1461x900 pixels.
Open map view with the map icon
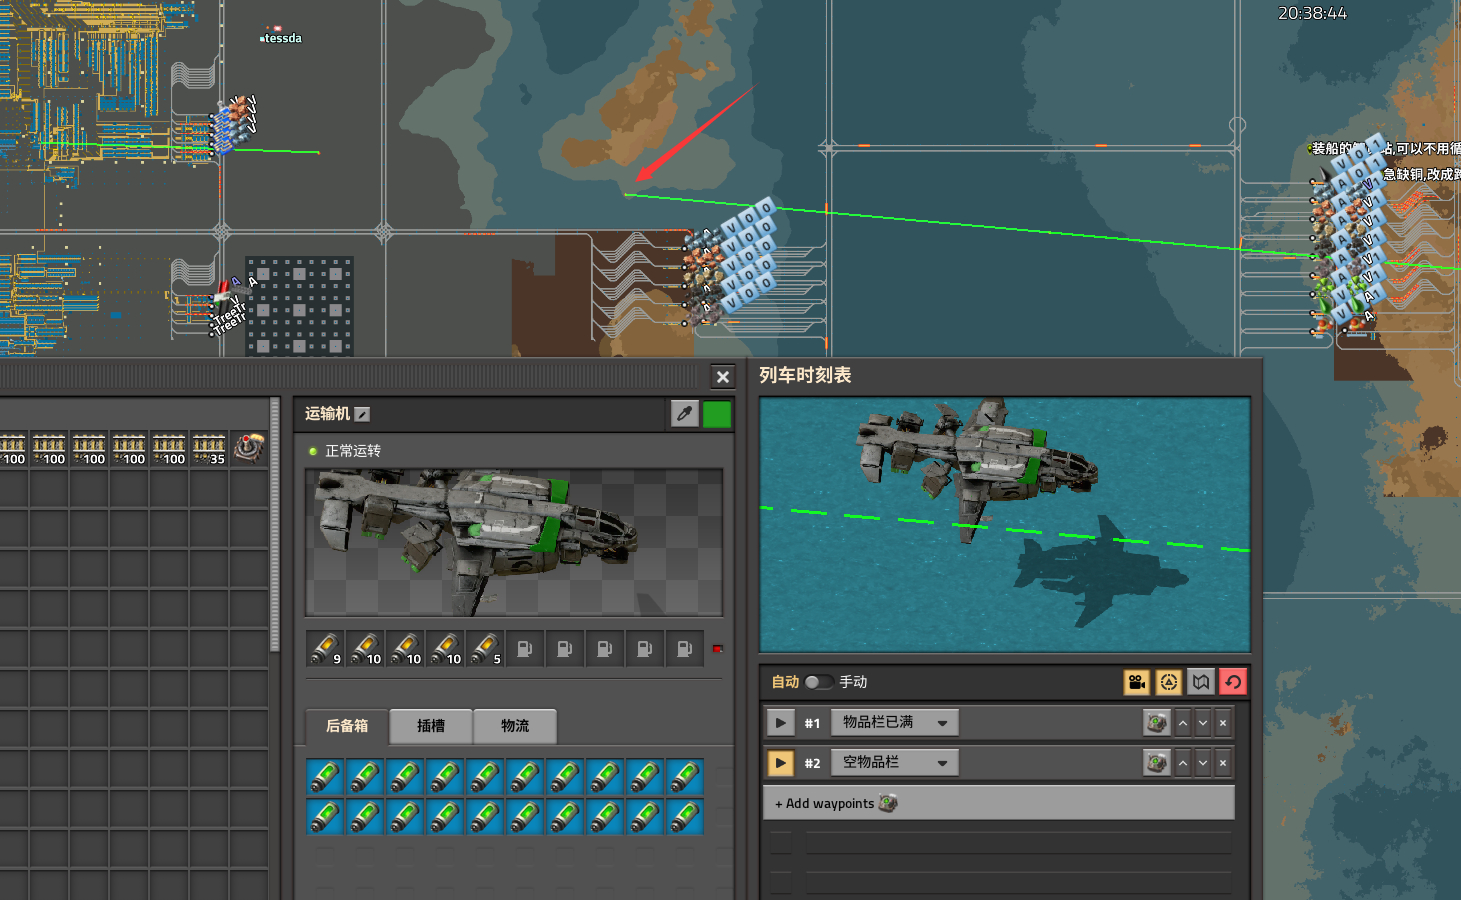[1201, 682]
